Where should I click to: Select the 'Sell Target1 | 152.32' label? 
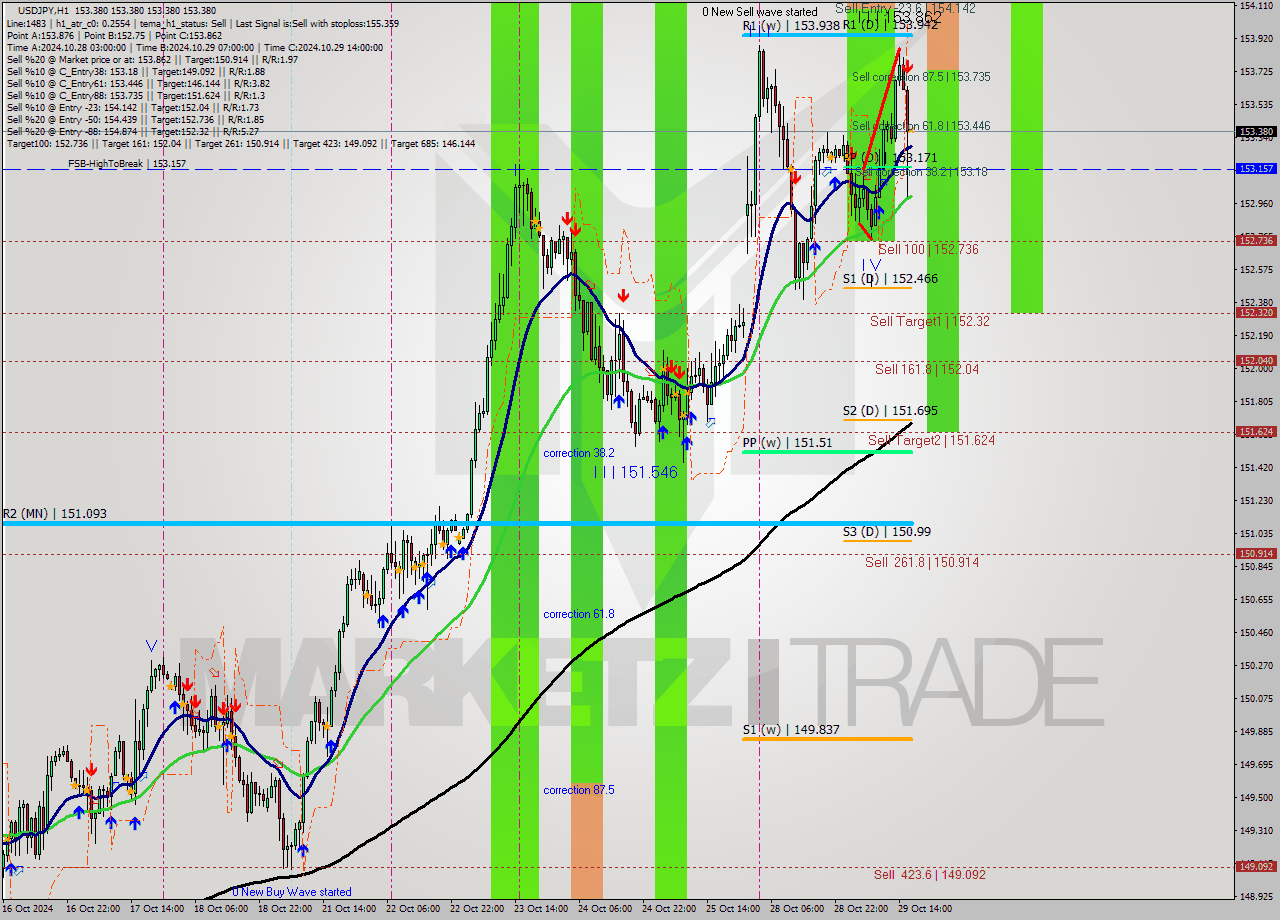click(x=930, y=321)
